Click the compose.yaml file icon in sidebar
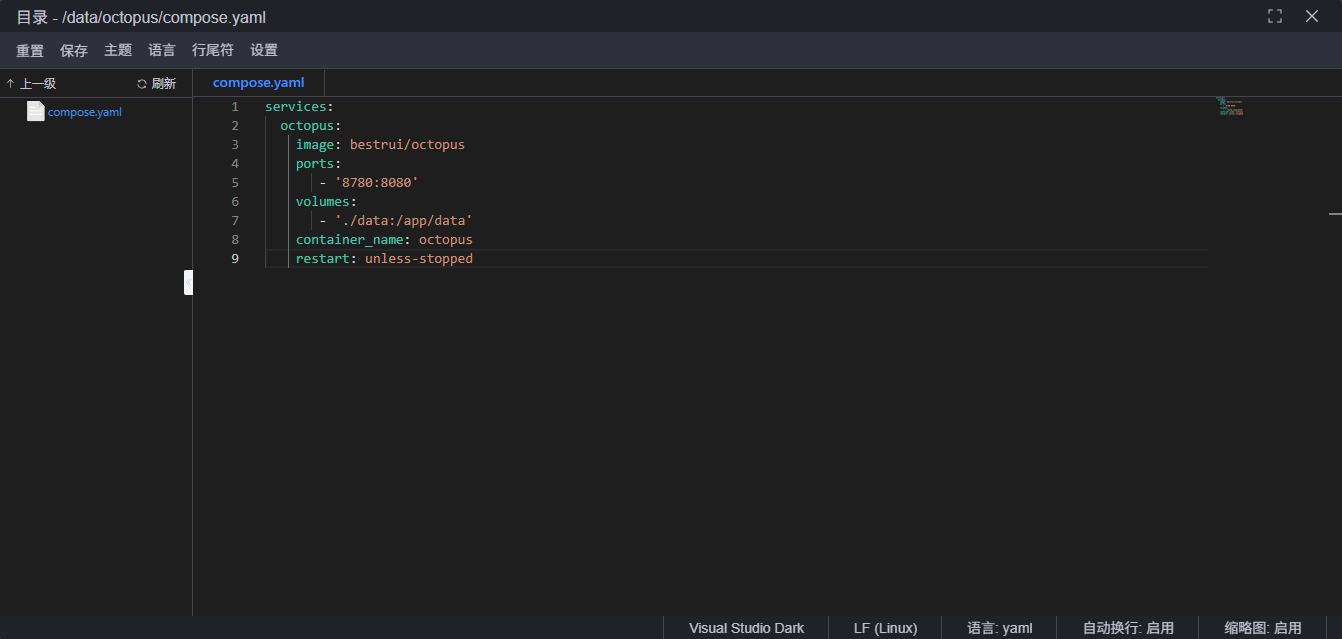The image size is (1342, 639). [36, 112]
